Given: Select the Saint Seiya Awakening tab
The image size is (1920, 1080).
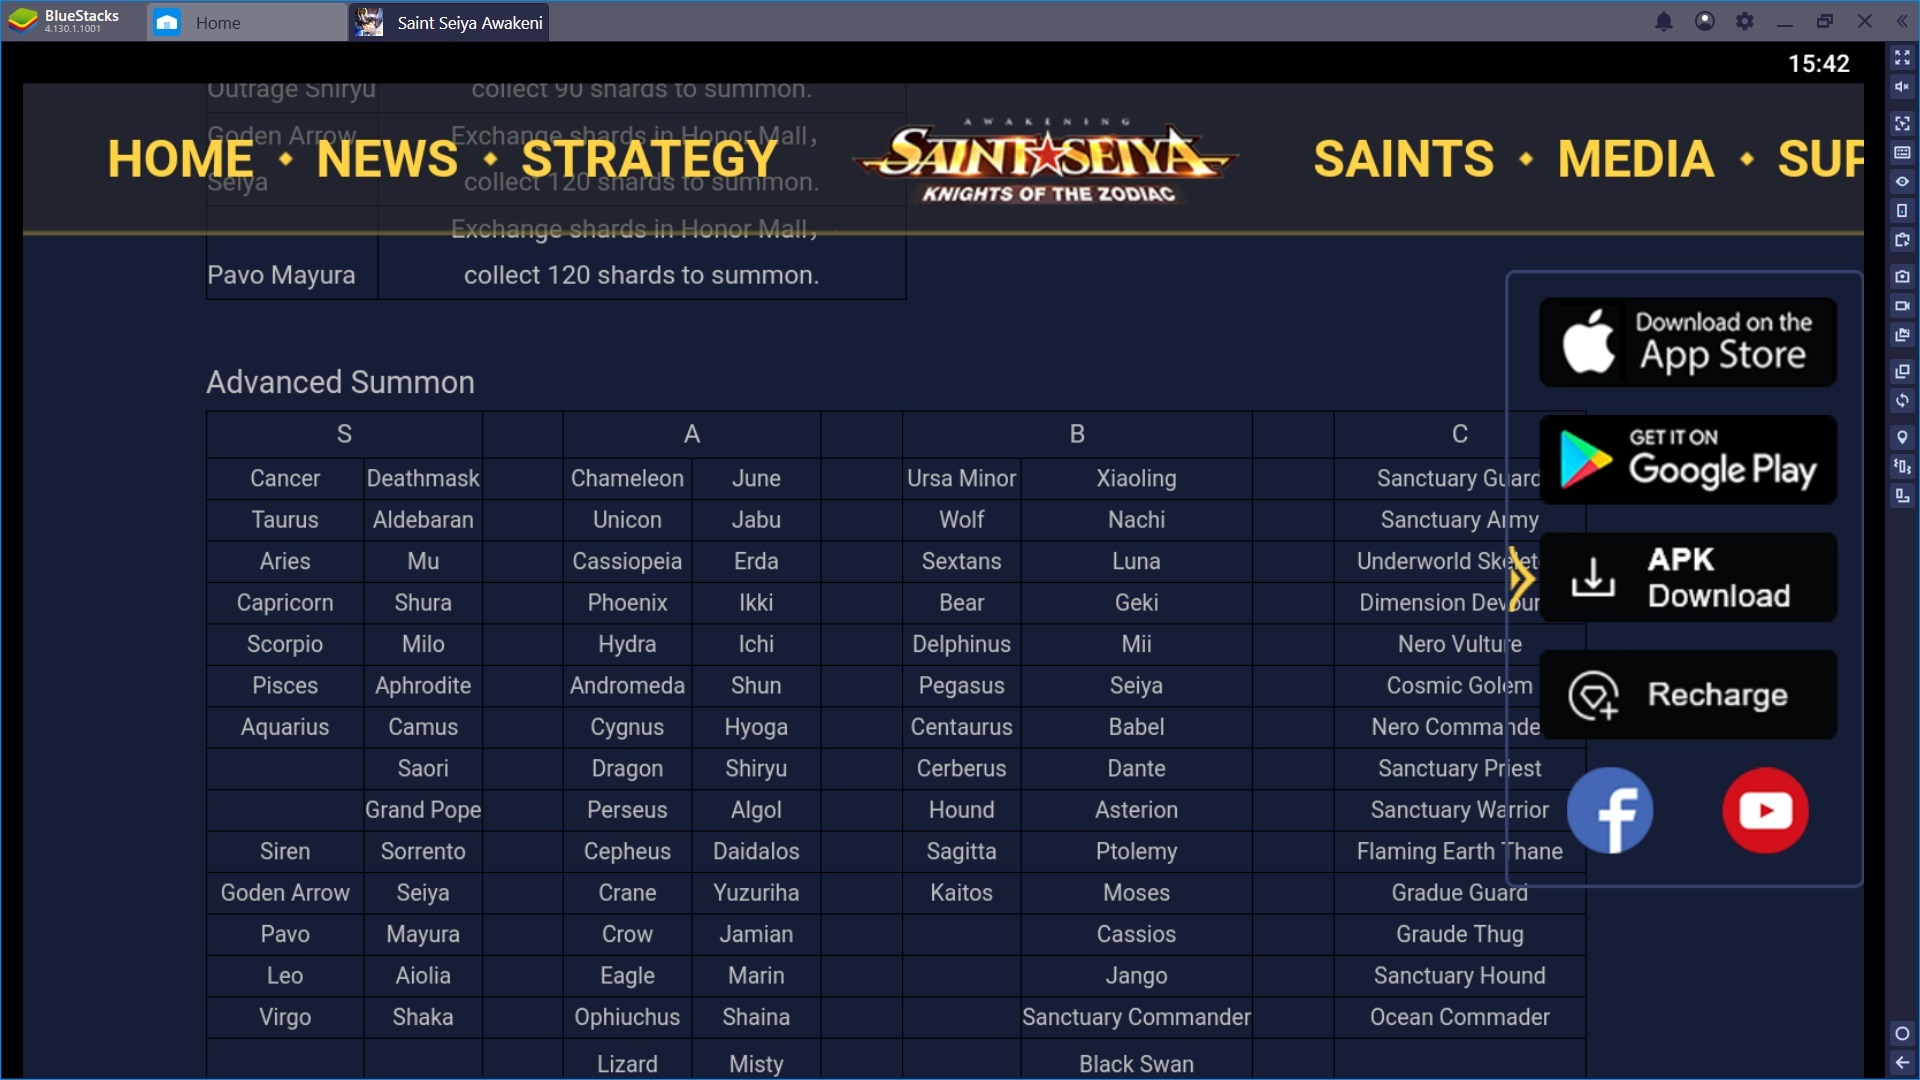Looking at the screenshot, I should 449,22.
